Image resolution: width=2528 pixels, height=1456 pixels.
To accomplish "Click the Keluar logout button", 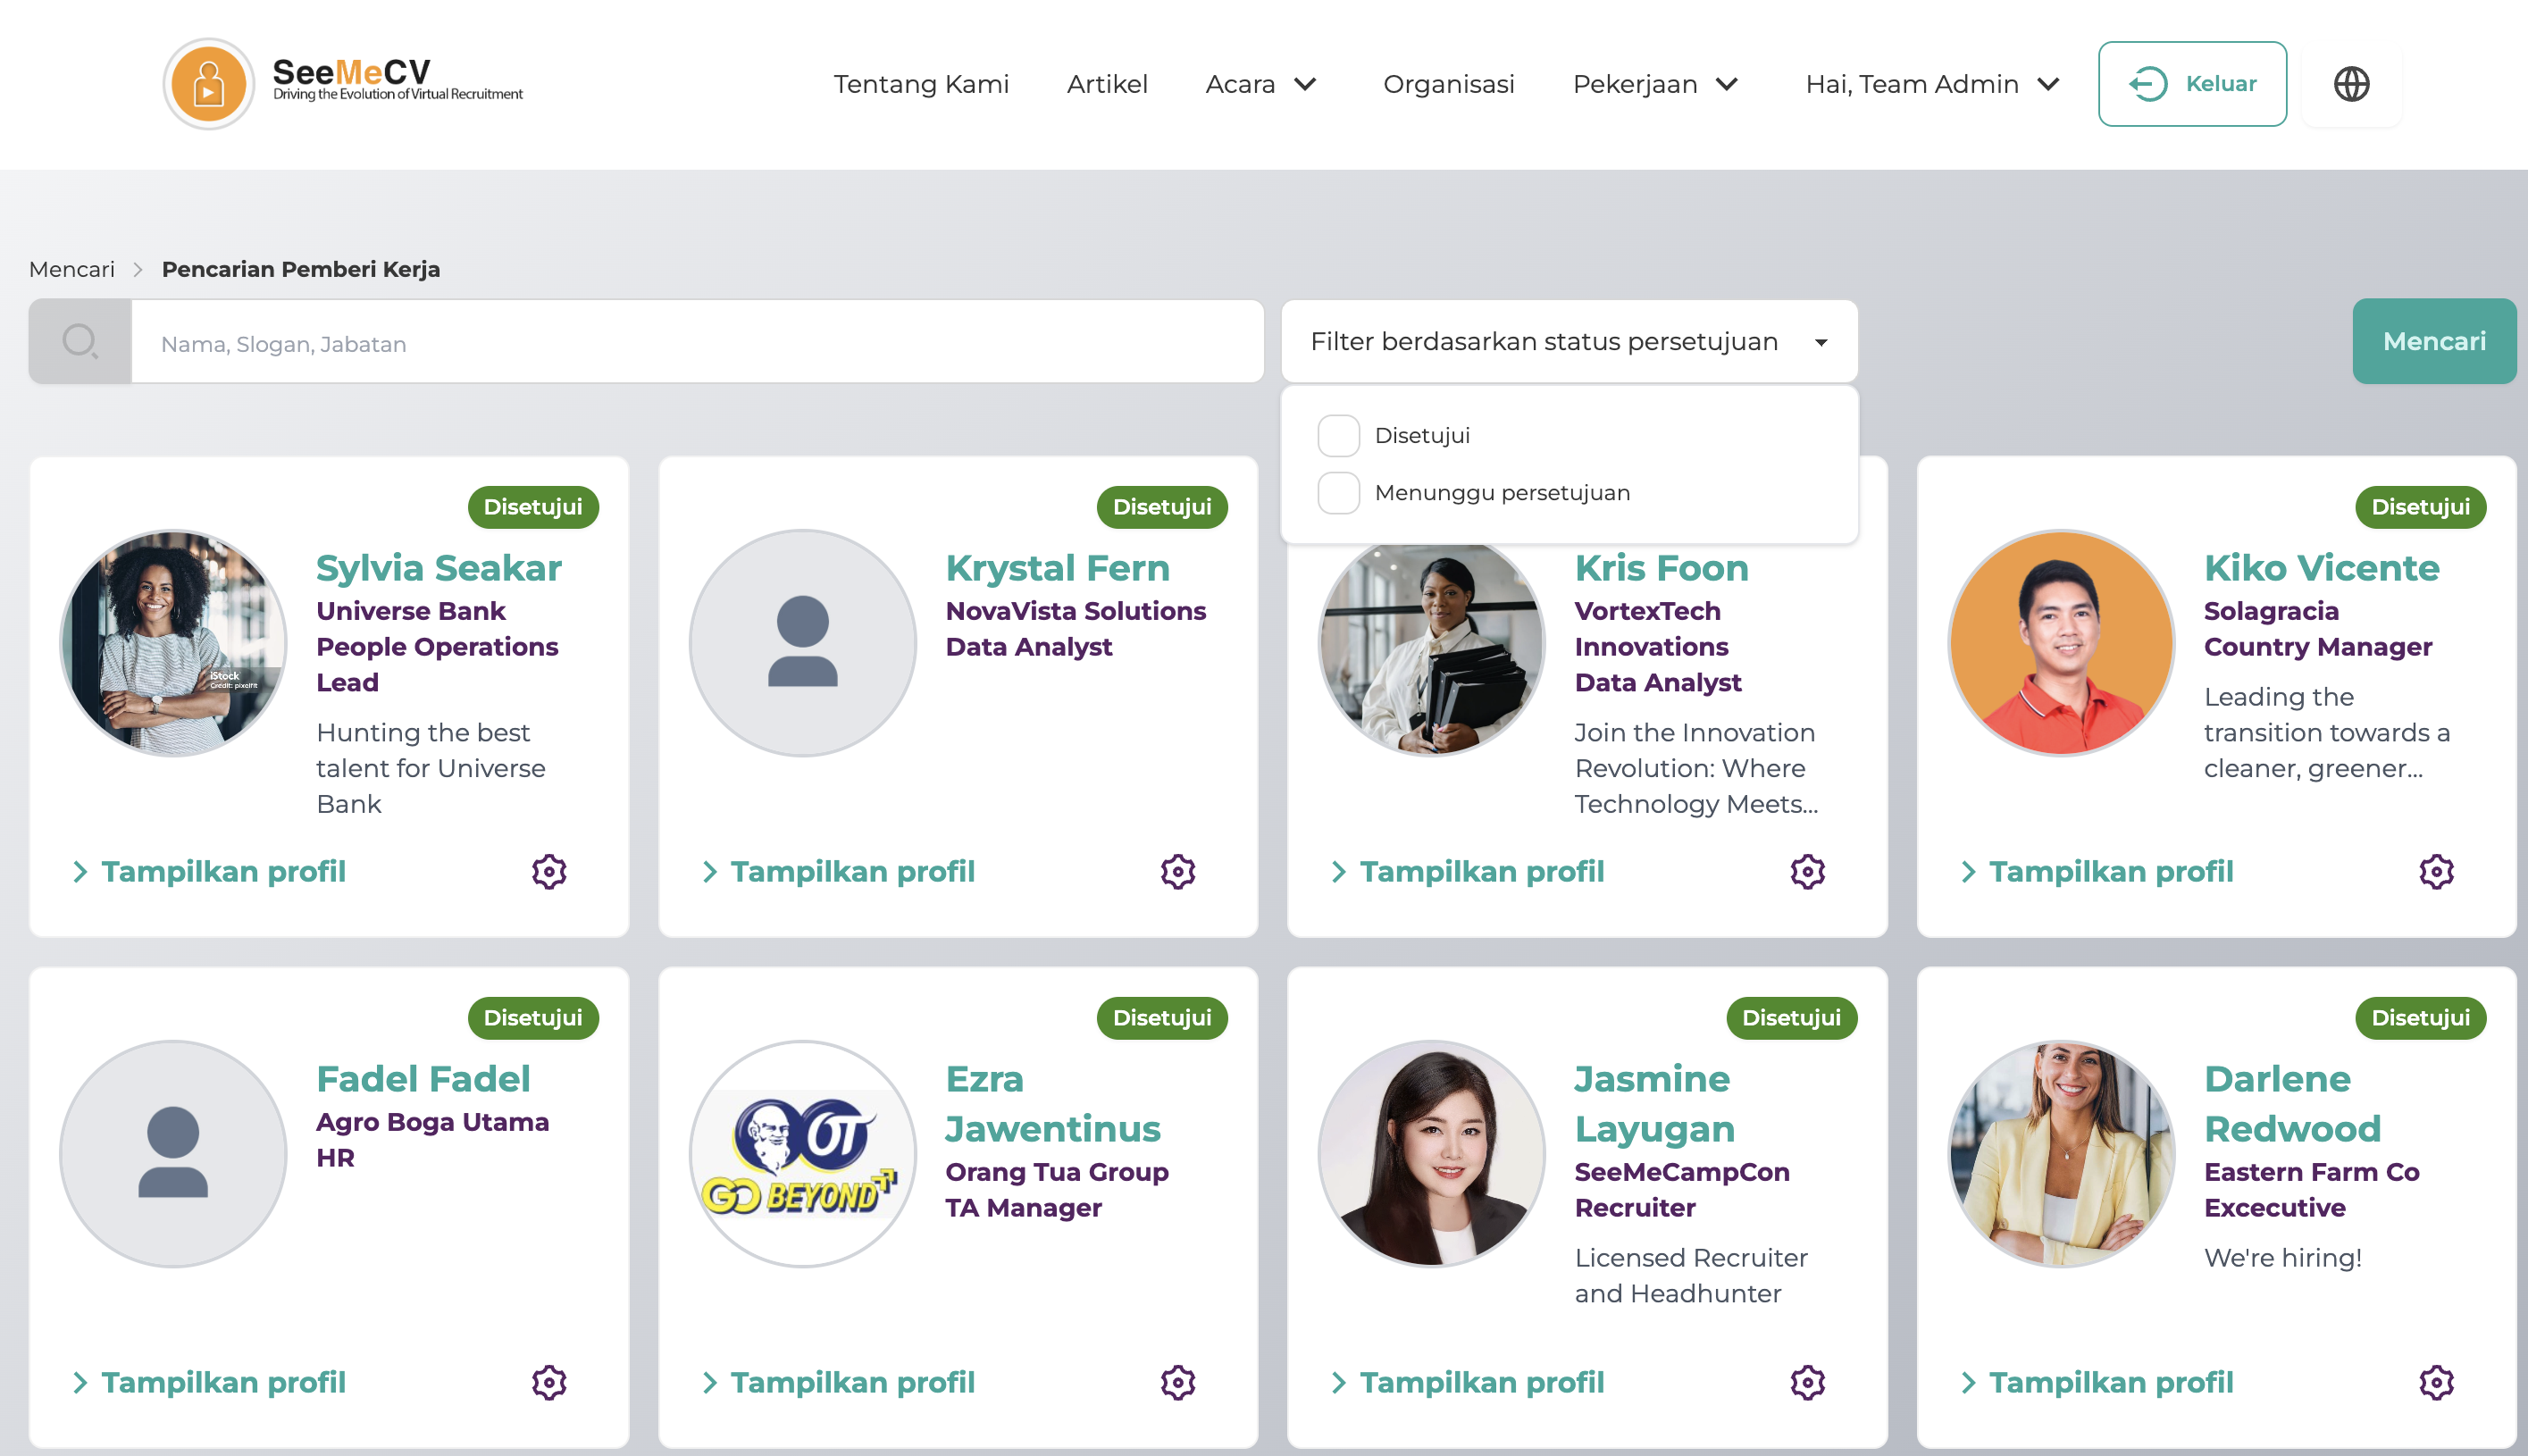I will (2192, 84).
